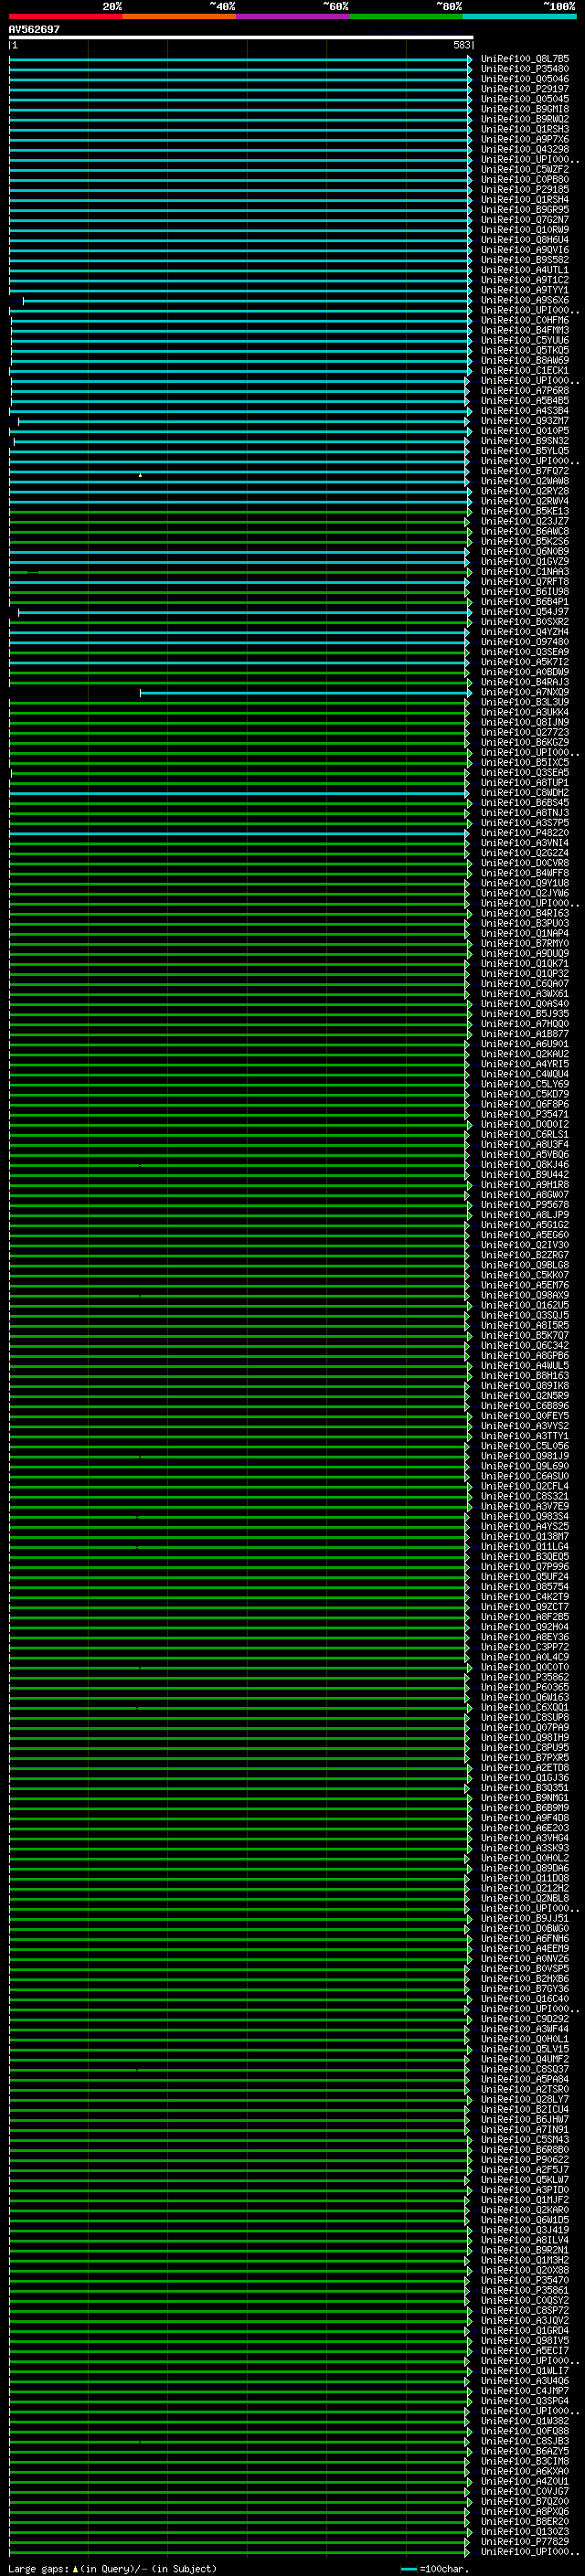Select the UniRef100_B9SN32 label

pos(525,441)
